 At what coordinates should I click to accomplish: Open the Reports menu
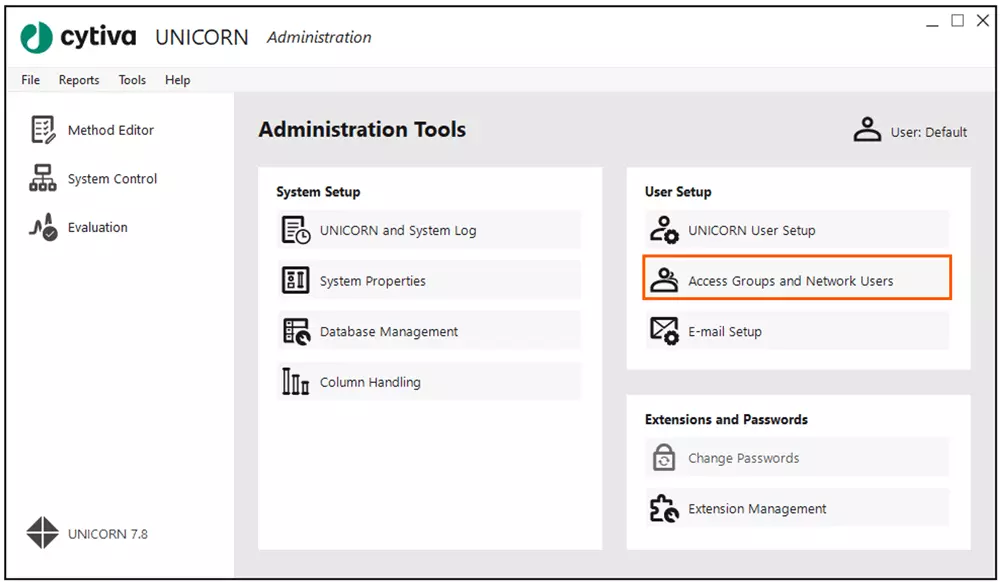tap(78, 80)
